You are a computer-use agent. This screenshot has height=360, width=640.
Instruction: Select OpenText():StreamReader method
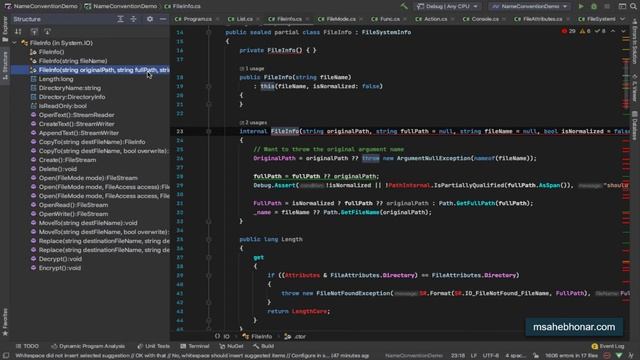[77, 115]
